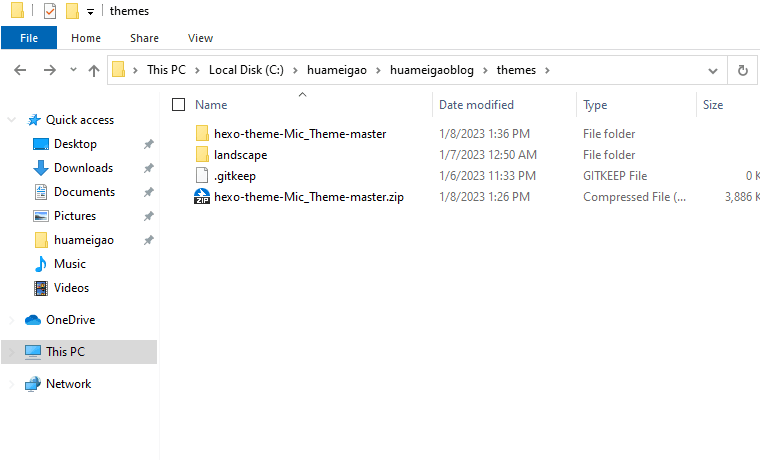Viewport: 760px width, 460px height.
Task: Toggle the select all items checkbox
Action: coord(179,104)
